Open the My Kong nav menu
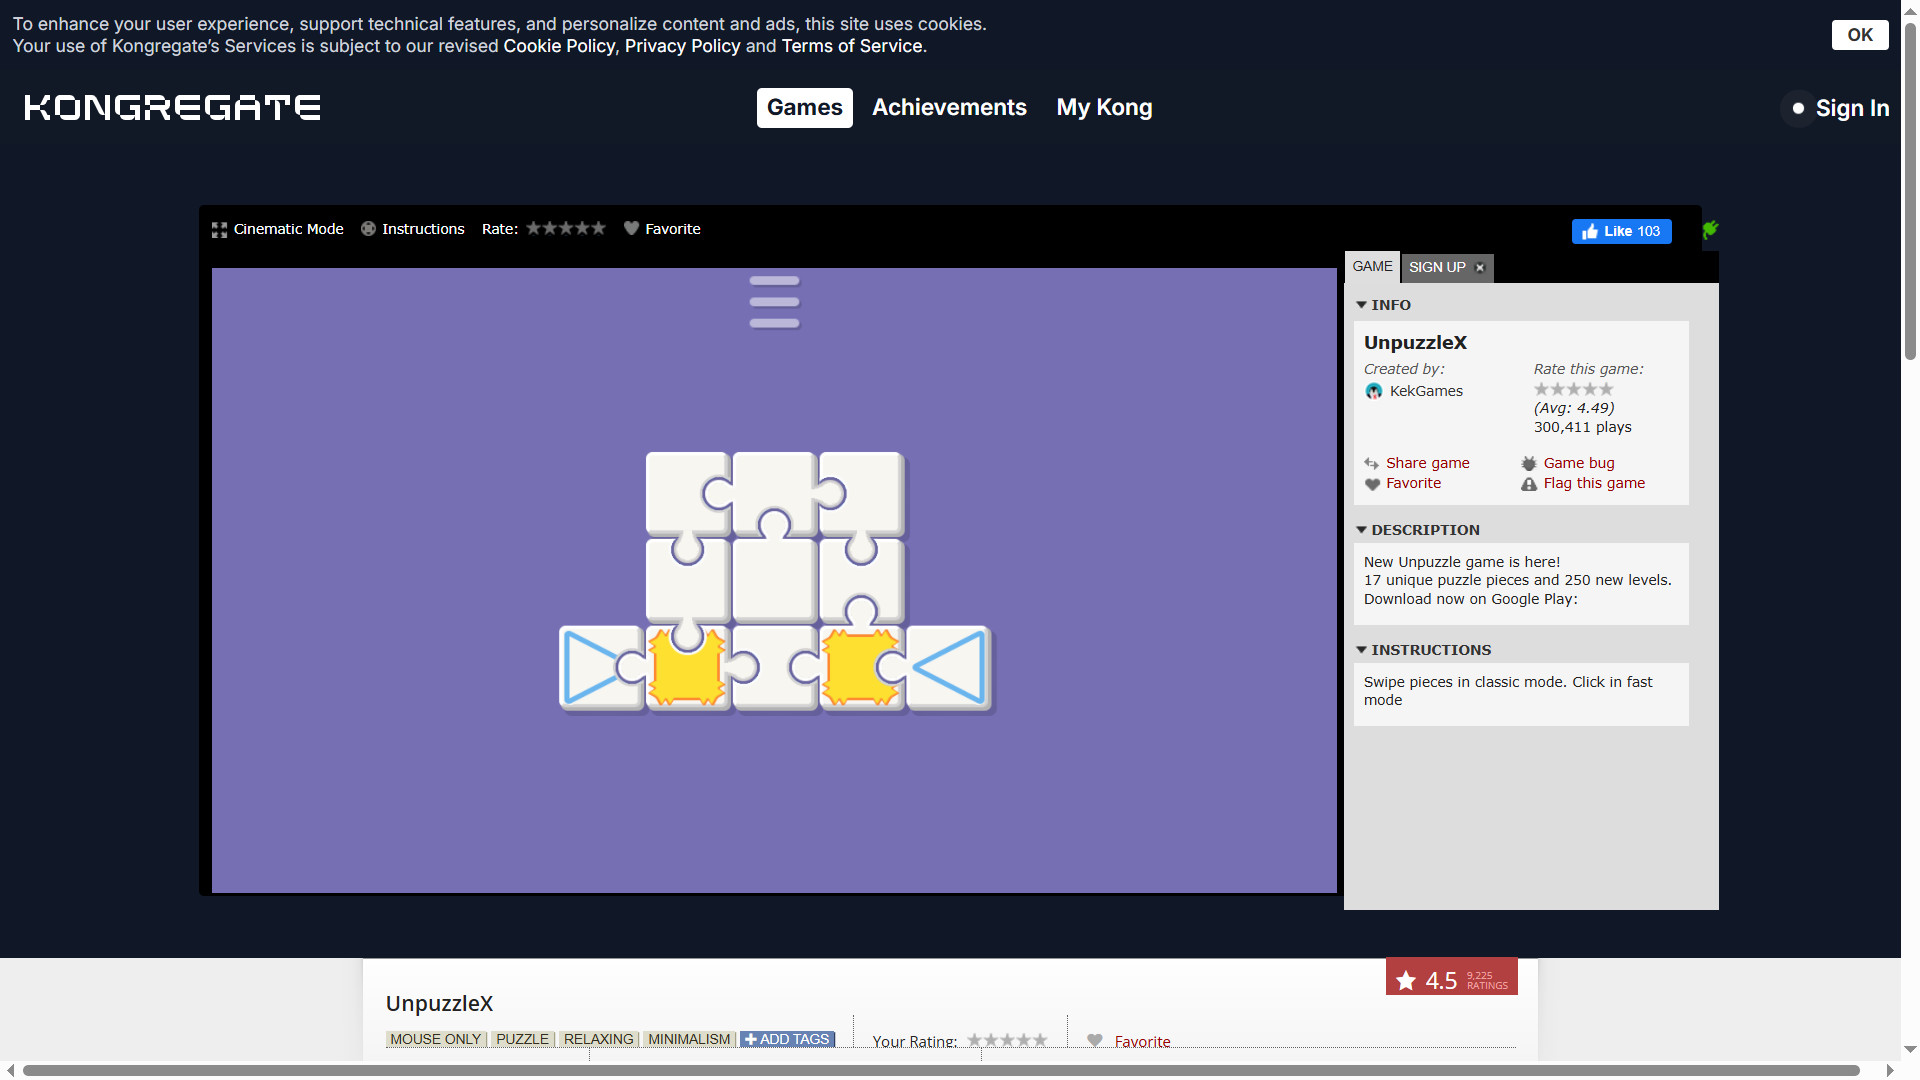This screenshot has width=1920, height=1080. 1104,108
